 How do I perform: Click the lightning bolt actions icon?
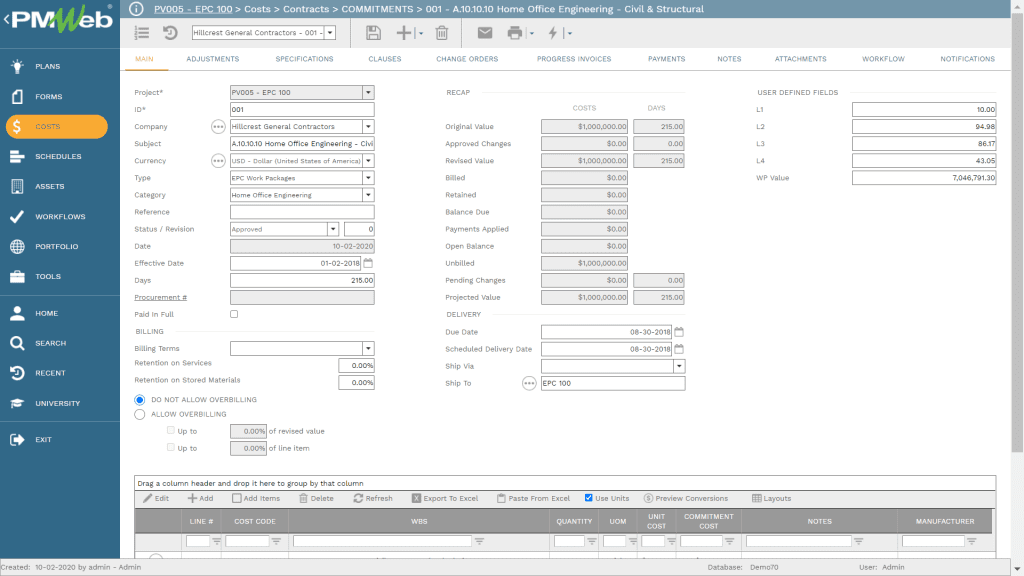coord(552,33)
